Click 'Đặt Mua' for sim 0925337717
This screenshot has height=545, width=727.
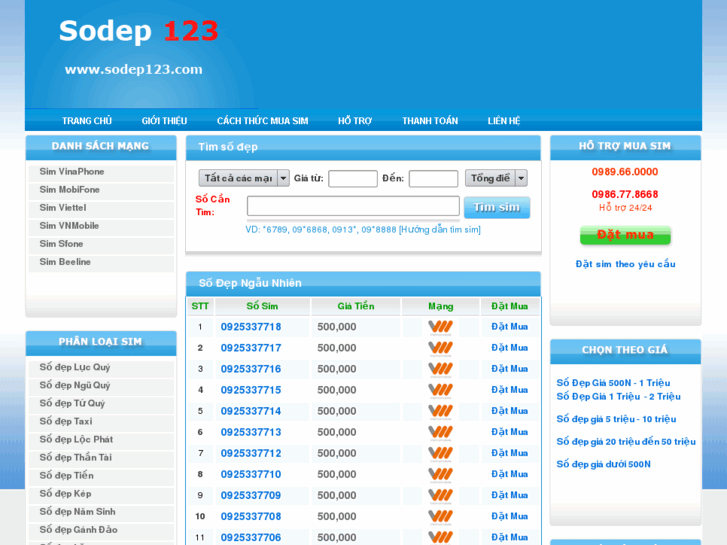click(510, 348)
